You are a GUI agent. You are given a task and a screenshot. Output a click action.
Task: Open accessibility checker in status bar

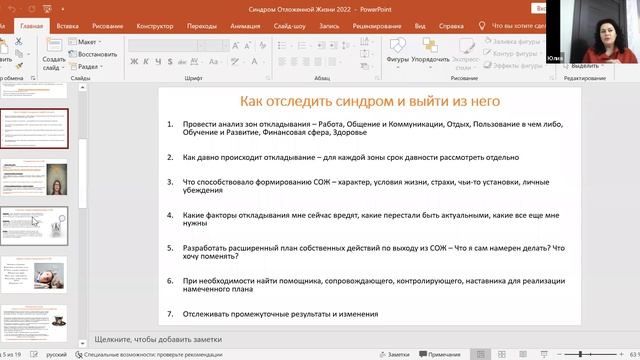[149, 354]
